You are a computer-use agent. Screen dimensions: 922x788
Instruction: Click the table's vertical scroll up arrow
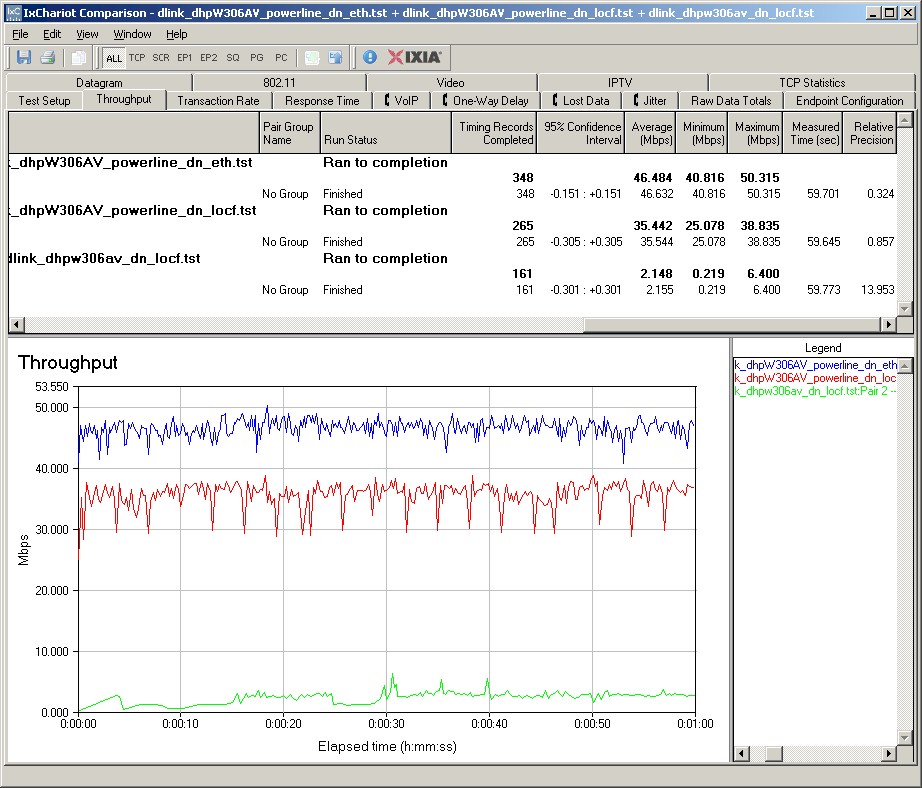click(x=906, y=120)
